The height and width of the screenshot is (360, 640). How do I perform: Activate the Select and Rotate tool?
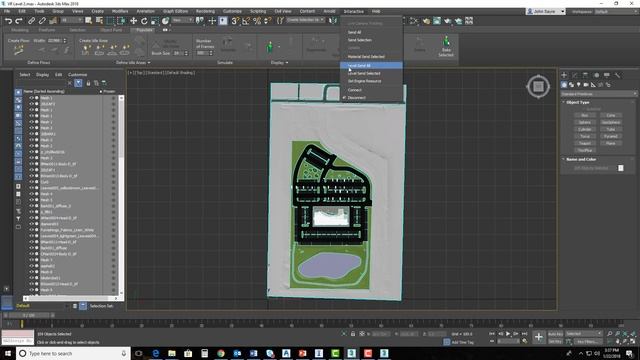(144, 21)
